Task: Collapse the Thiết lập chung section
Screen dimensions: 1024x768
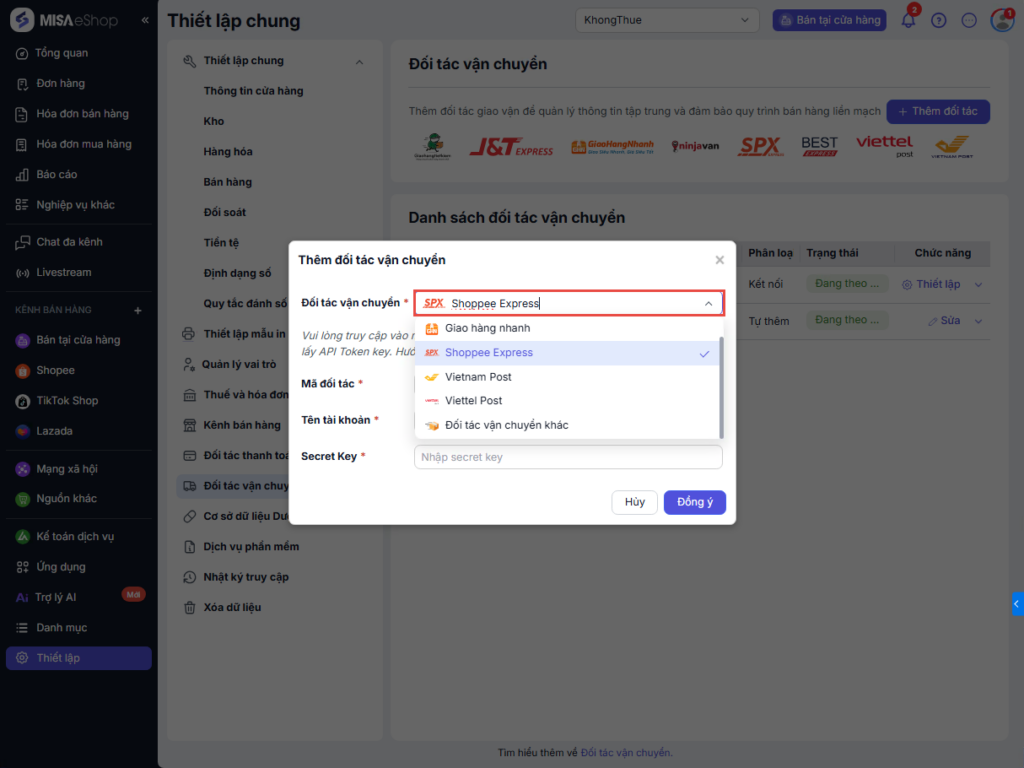Action: pos(359,61)
